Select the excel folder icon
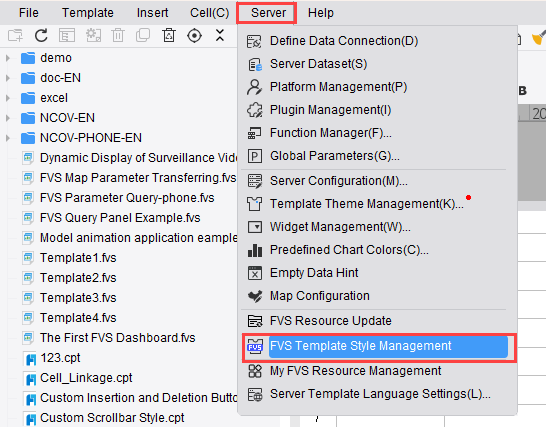The image size is (546, 427). [28, 98]
